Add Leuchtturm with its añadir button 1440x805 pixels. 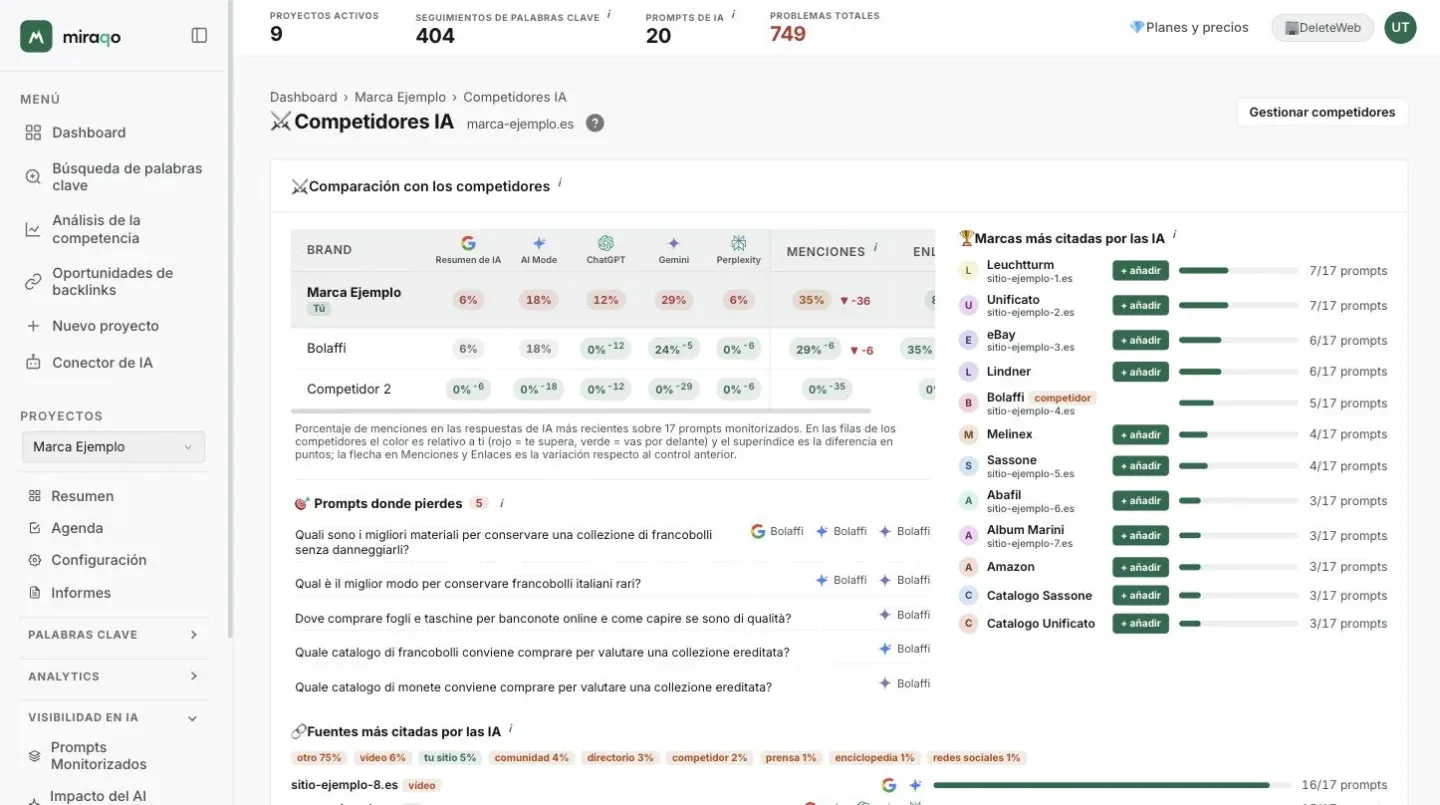tap(1140, 270)
